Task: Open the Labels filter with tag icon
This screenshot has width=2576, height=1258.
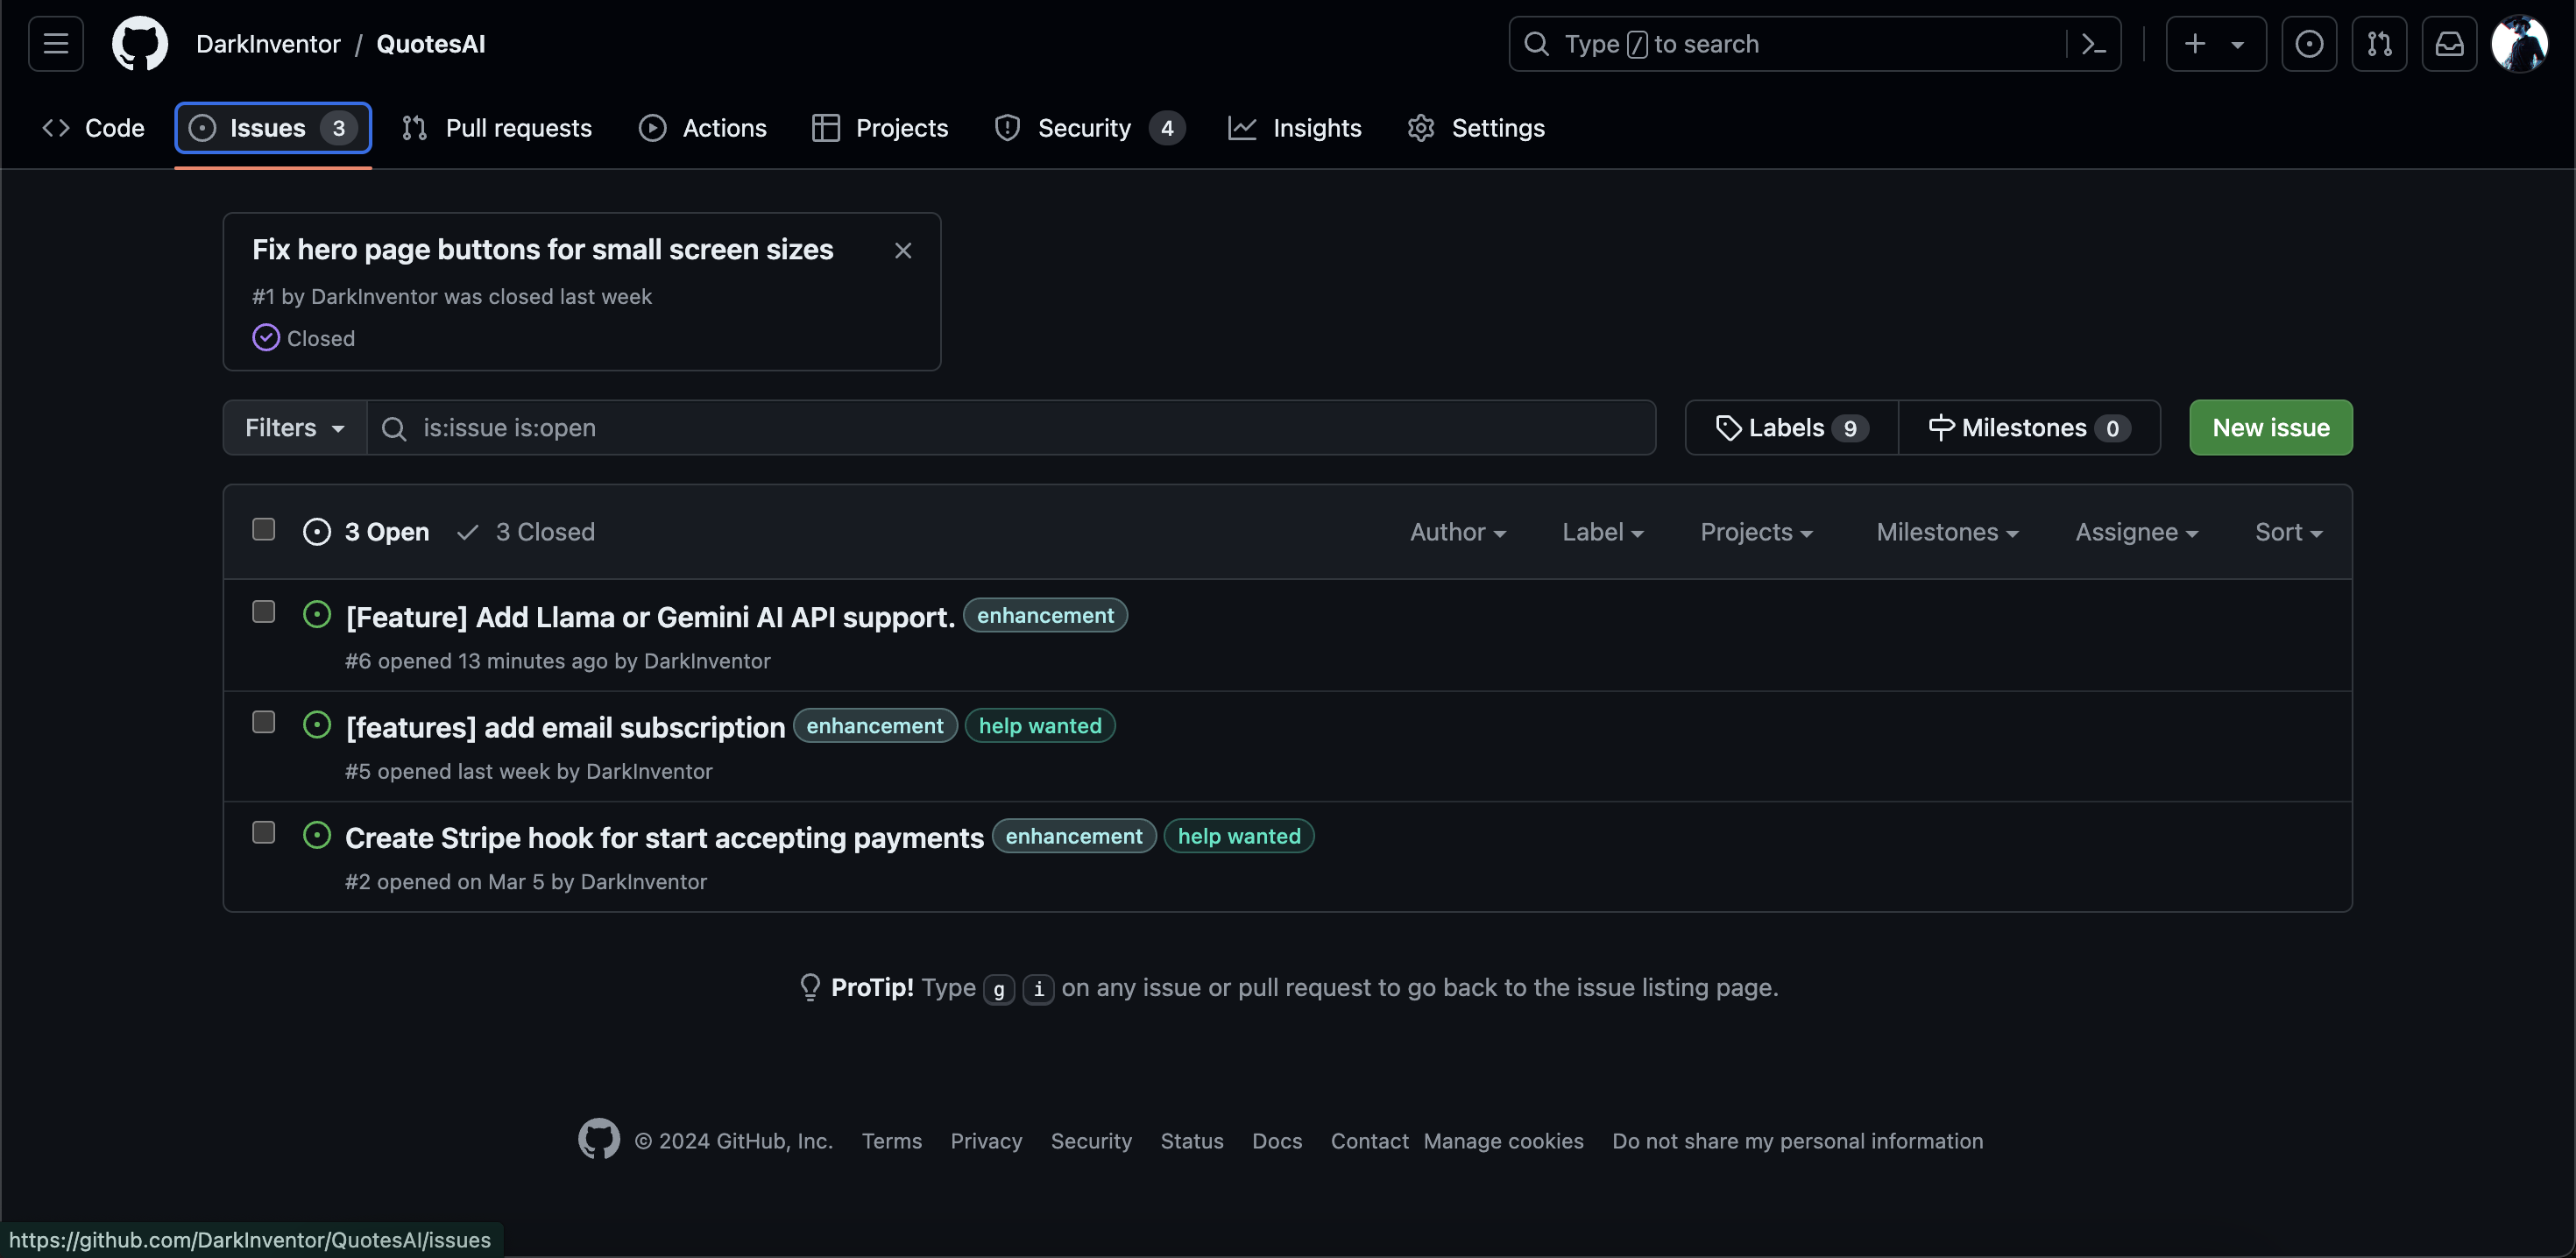Action: [1789, 427]
